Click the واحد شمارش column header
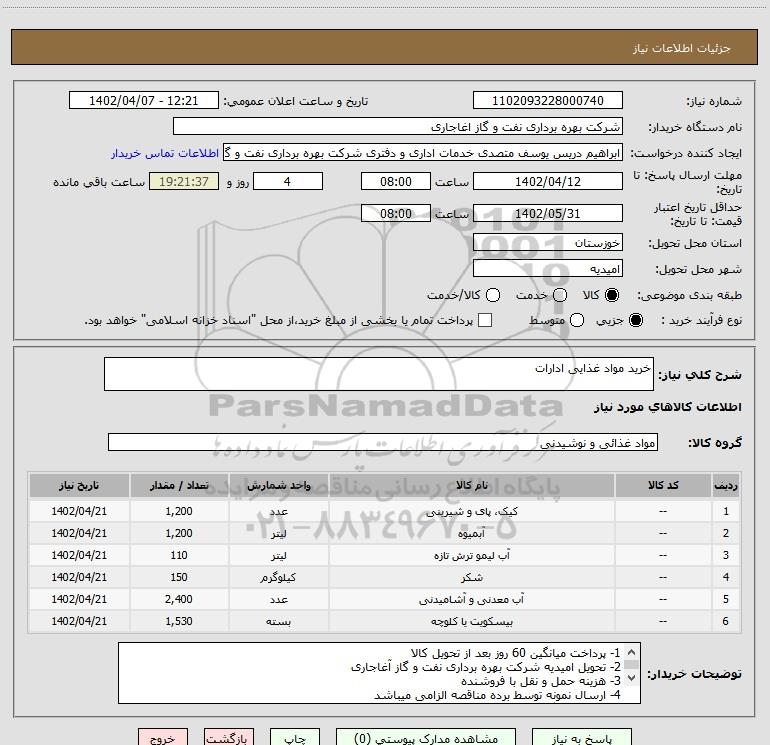The width and height of the screenshot is (770, 745). tap(278, 485)
